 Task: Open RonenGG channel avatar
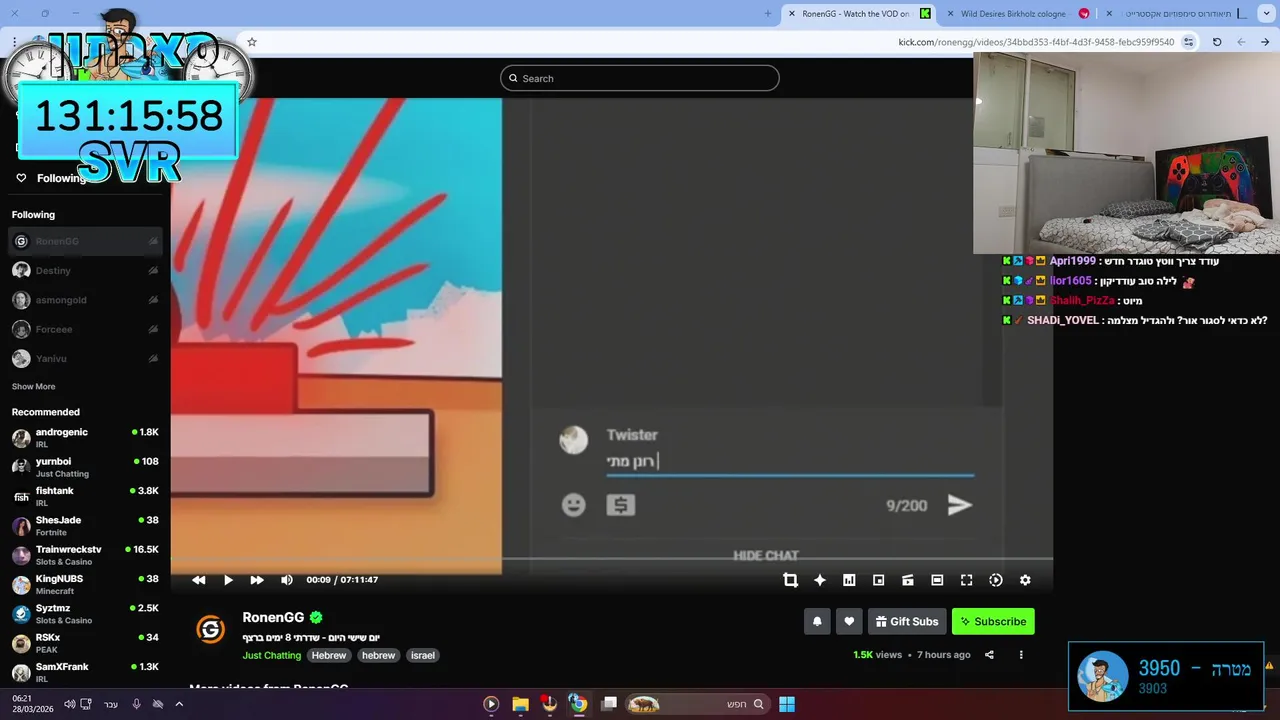click(x=210, y=629)
